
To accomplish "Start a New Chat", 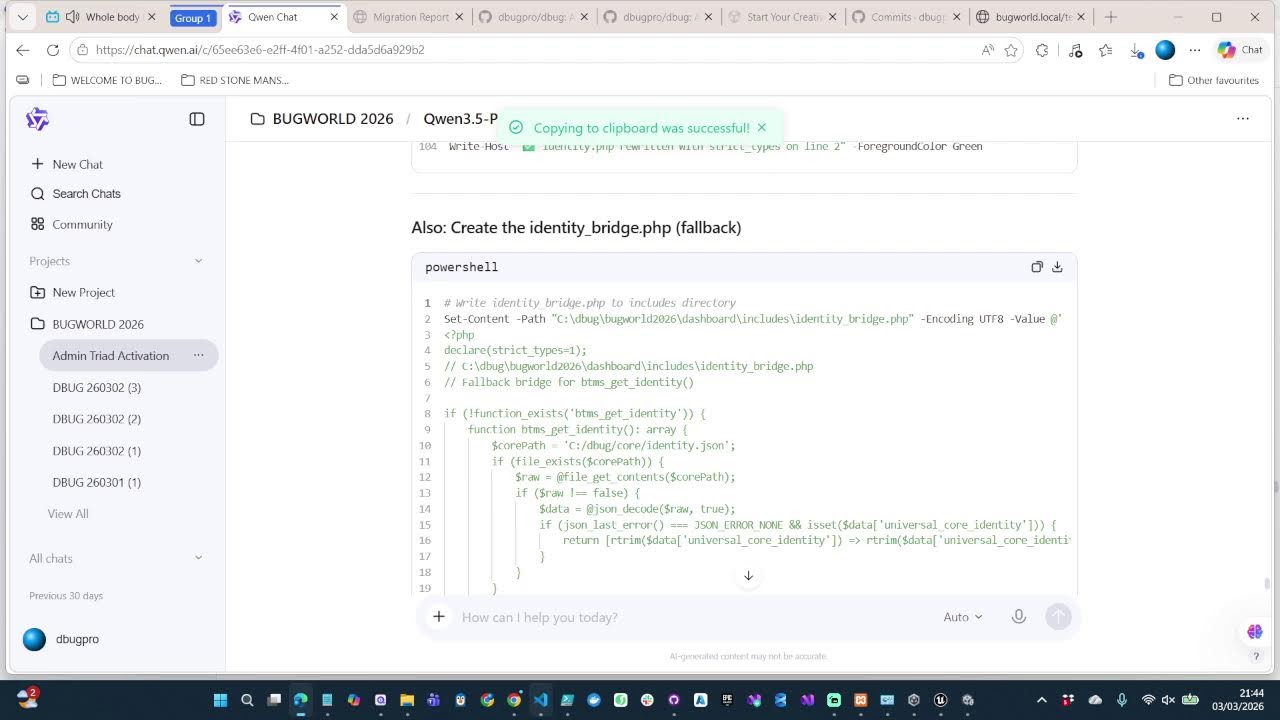I will 67,164.
